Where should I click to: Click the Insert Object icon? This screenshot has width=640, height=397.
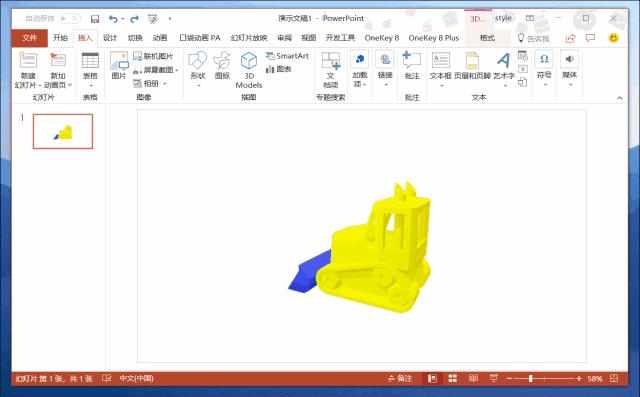pos(522,82)
